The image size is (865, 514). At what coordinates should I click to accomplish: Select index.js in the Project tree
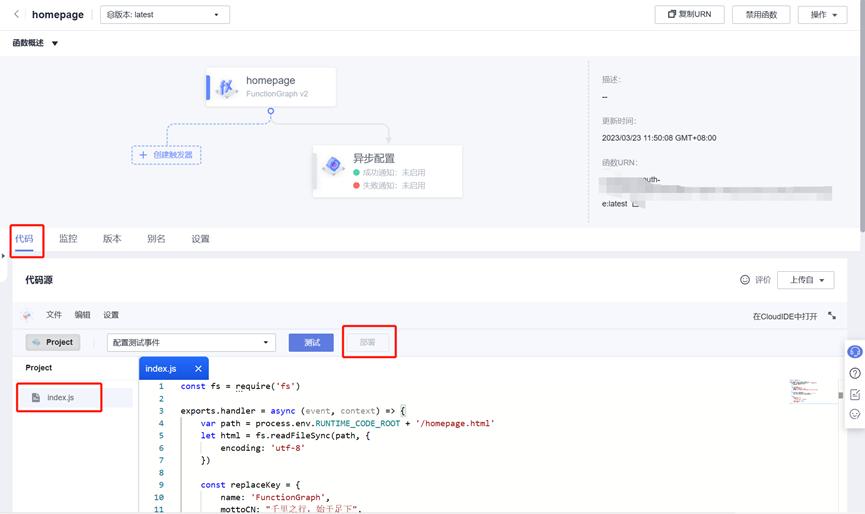(x=60, y=397)
